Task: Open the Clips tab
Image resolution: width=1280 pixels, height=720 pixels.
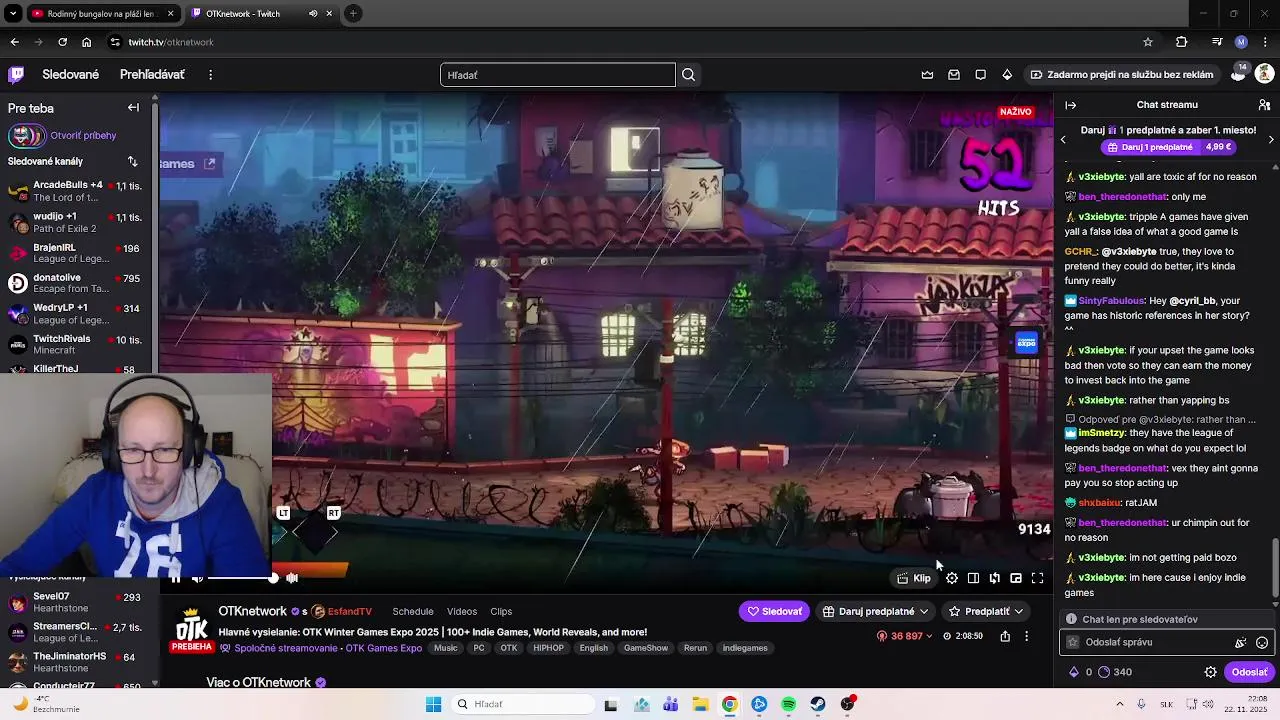Action: (501, 611)
